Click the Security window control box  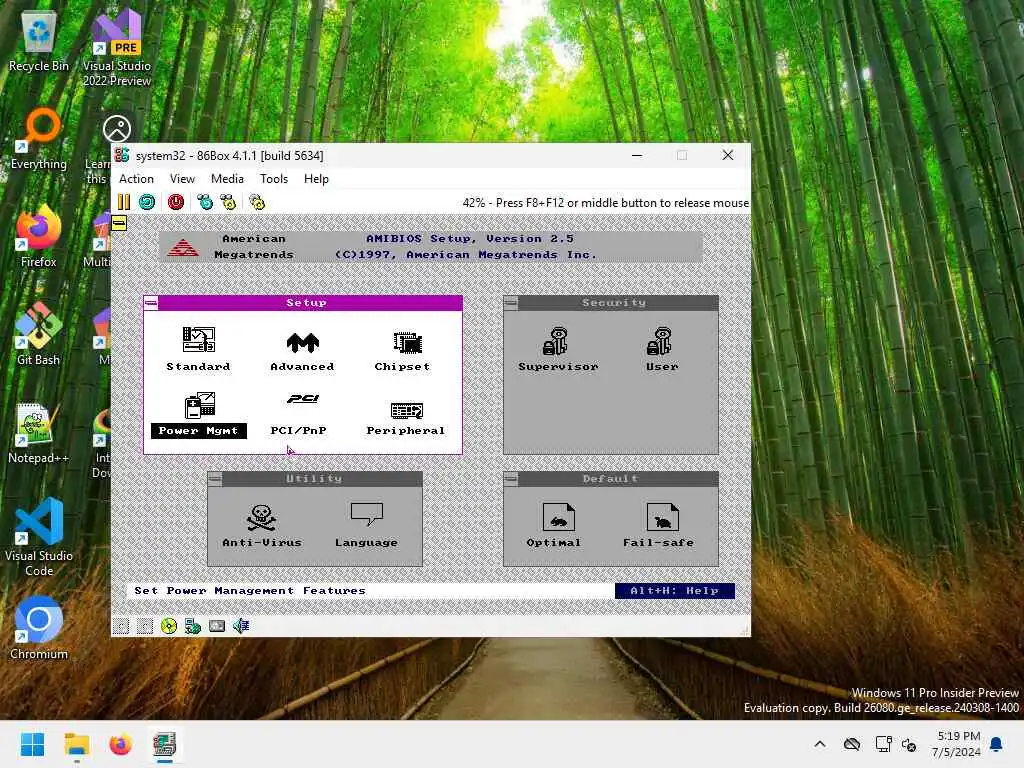[x=511, y=303]
